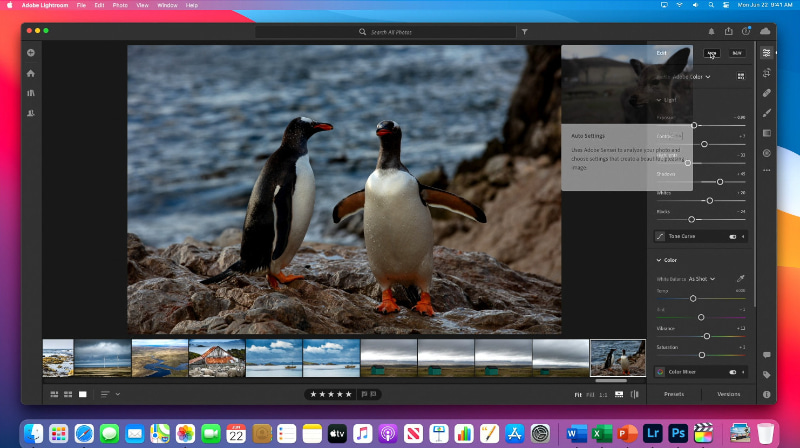The image size is (800, 448).
Task: Switch to square grid view
Action: tap(68, 394)
